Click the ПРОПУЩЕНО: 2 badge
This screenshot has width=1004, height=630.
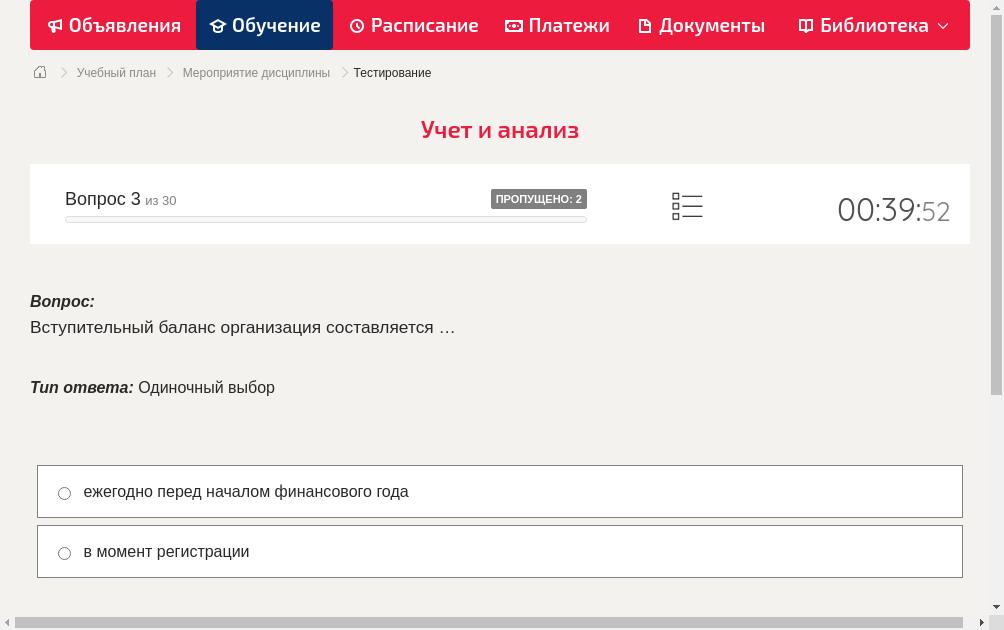540,198
